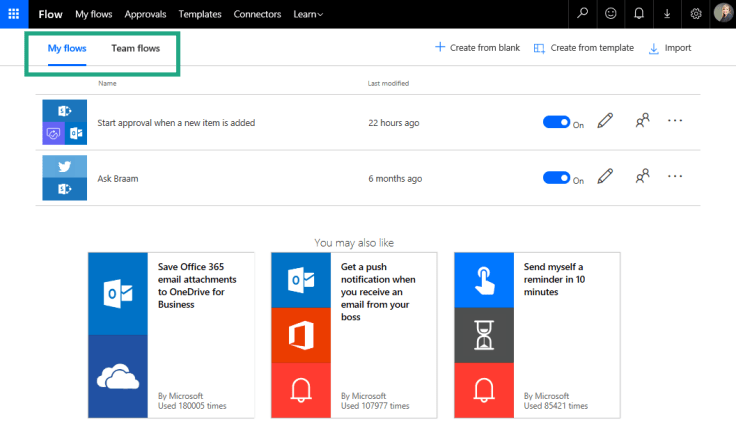Open the Start approval when new item link
This screenshot has height=424, width=736.
(x=176, y=123)
